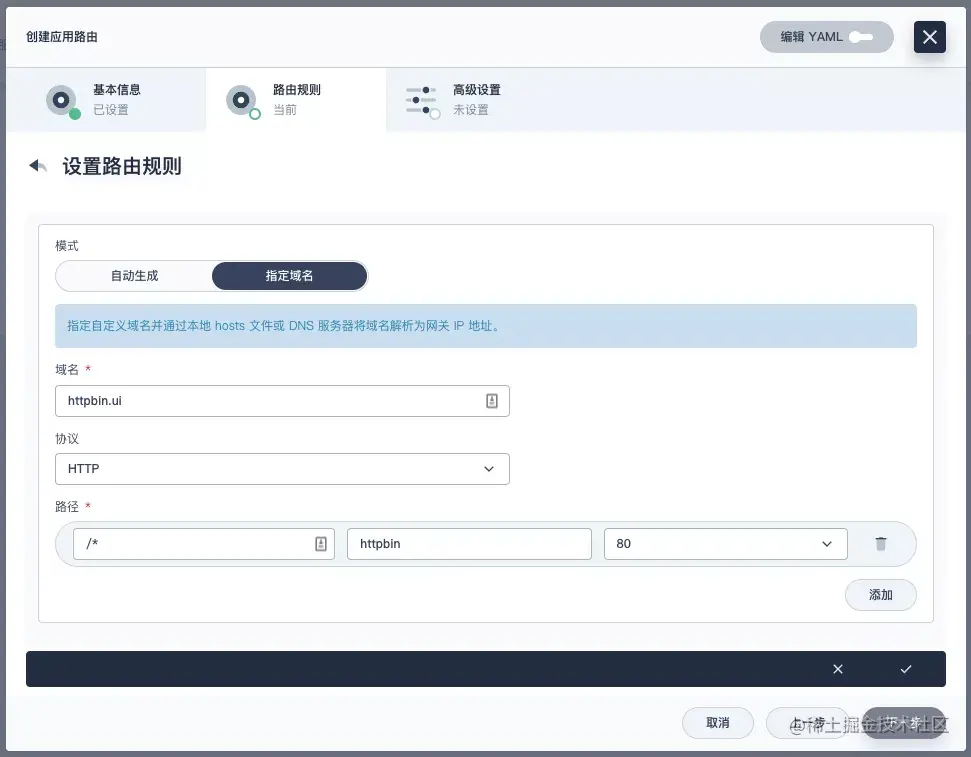Select the 指定域名 mode option

[x=288, y=275]
